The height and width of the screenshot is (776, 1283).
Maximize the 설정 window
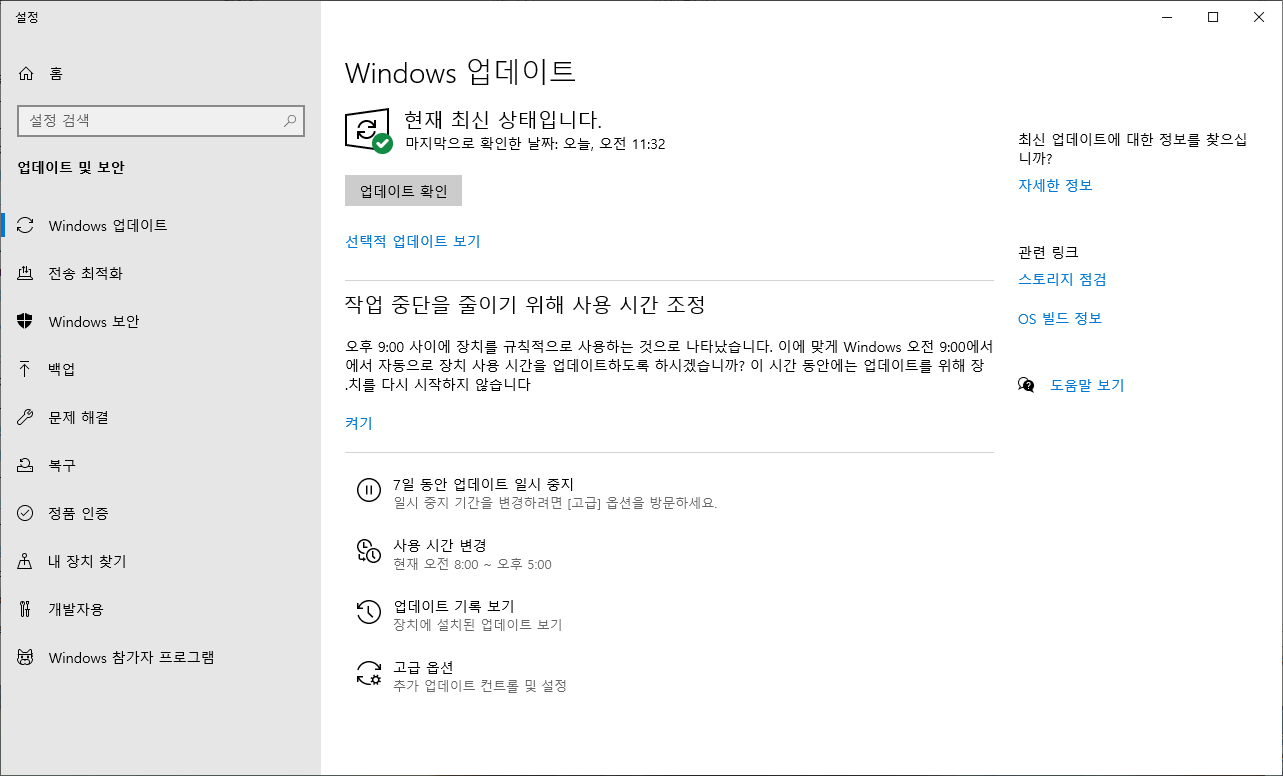1213,17
